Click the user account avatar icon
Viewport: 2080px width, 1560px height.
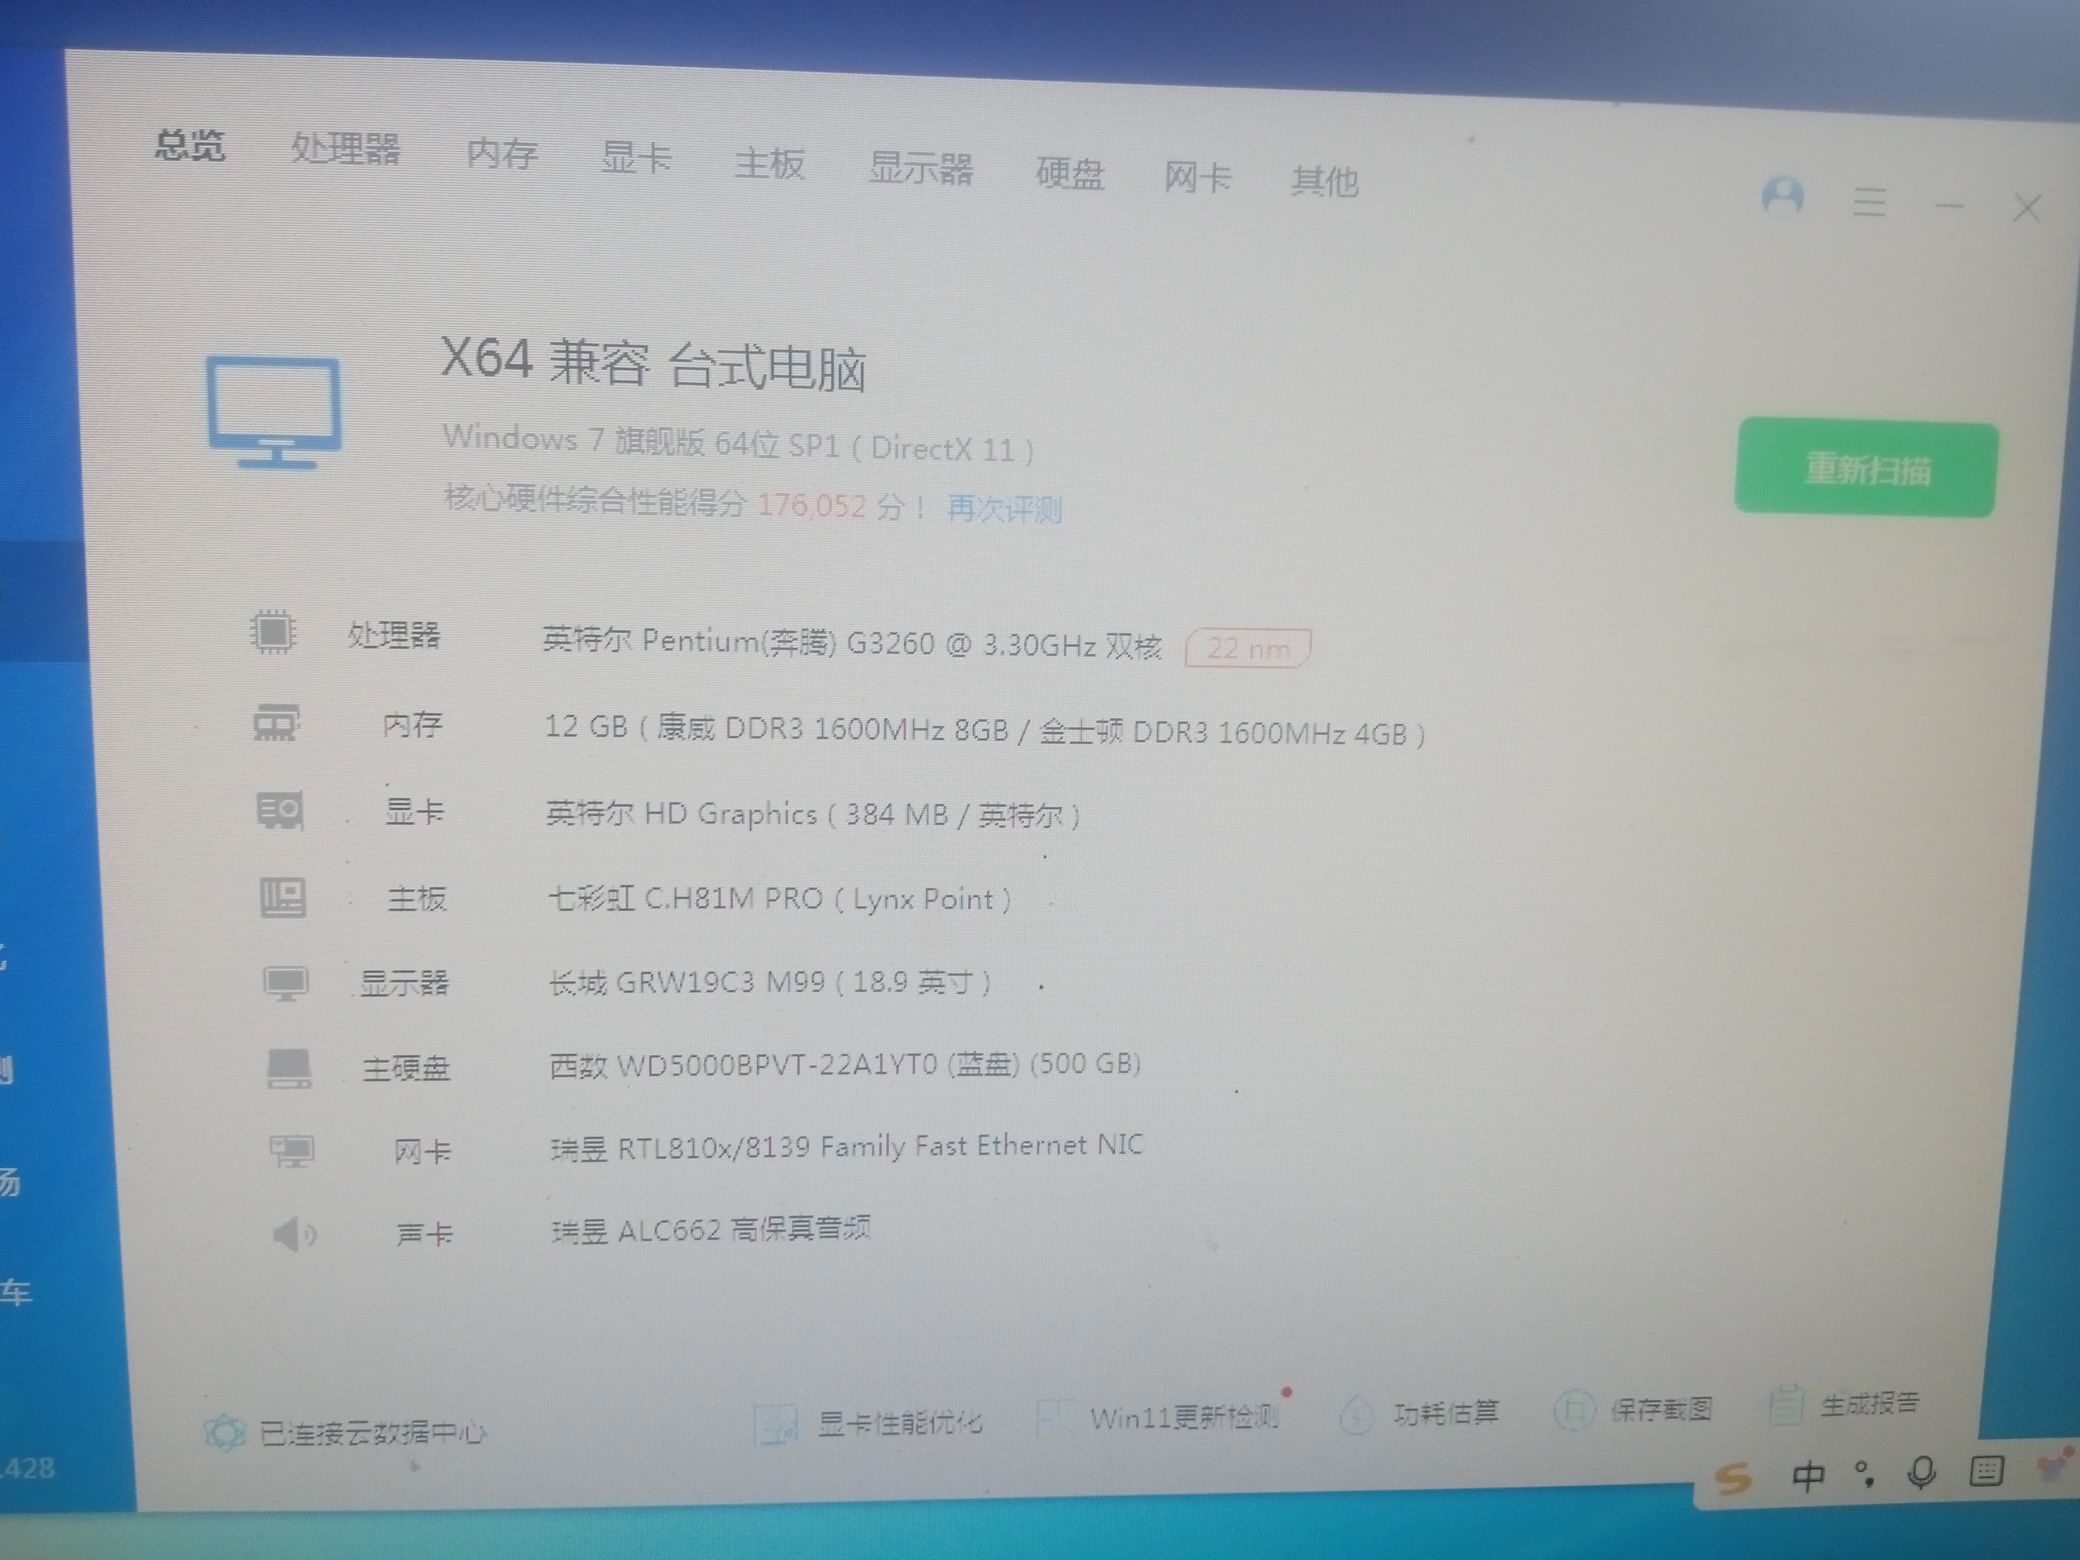[x=1782, y=196]
